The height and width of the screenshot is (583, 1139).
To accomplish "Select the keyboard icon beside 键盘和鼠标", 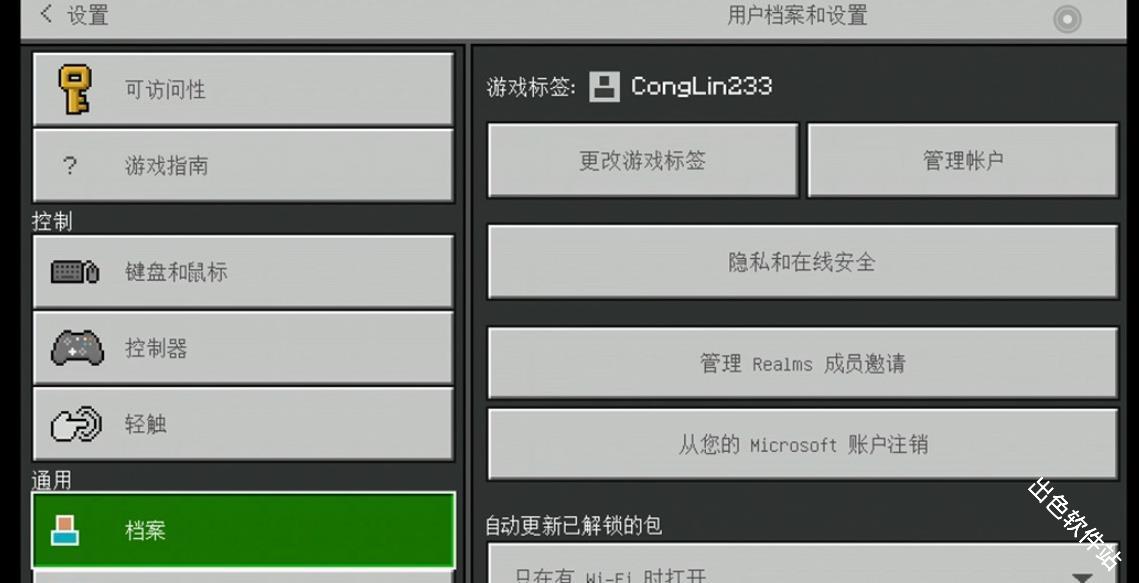I will pyautogui.click(x=75, y=270).
